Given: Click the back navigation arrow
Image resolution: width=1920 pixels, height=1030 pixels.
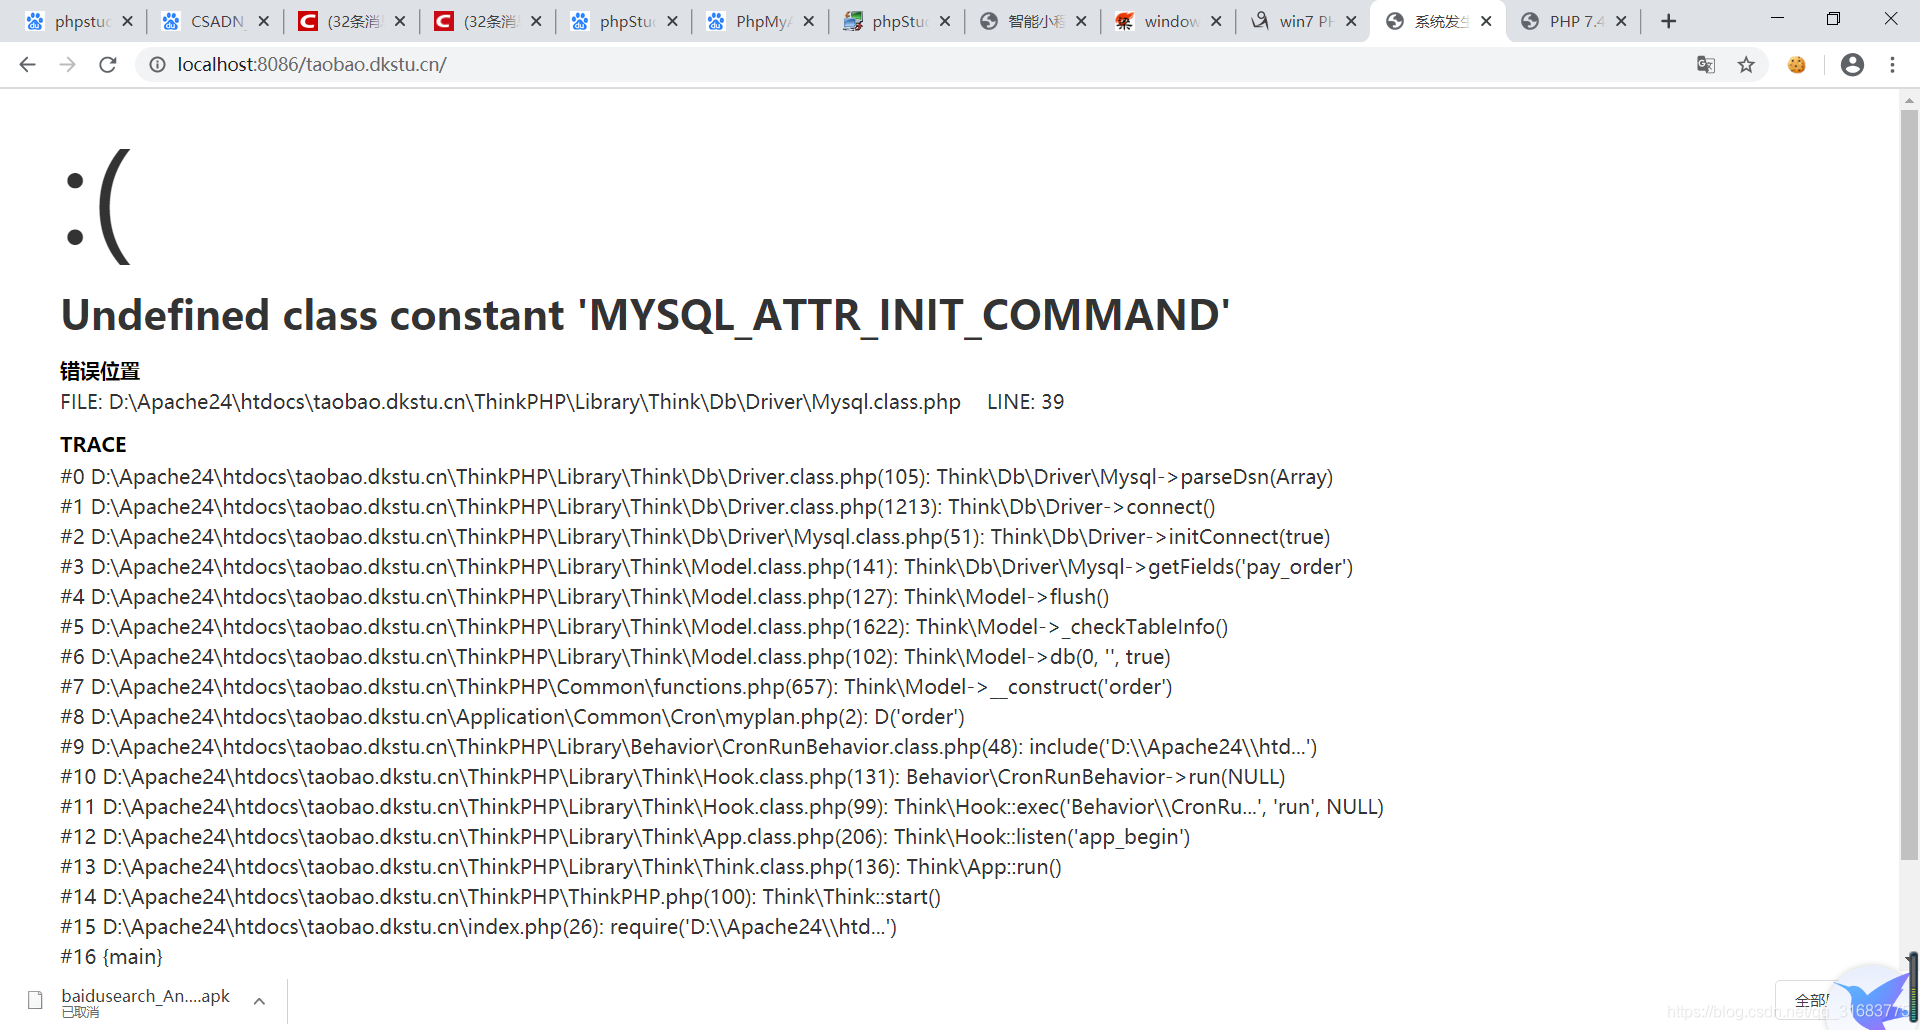Looking at the screenshot, I should (x=26, y=64).
